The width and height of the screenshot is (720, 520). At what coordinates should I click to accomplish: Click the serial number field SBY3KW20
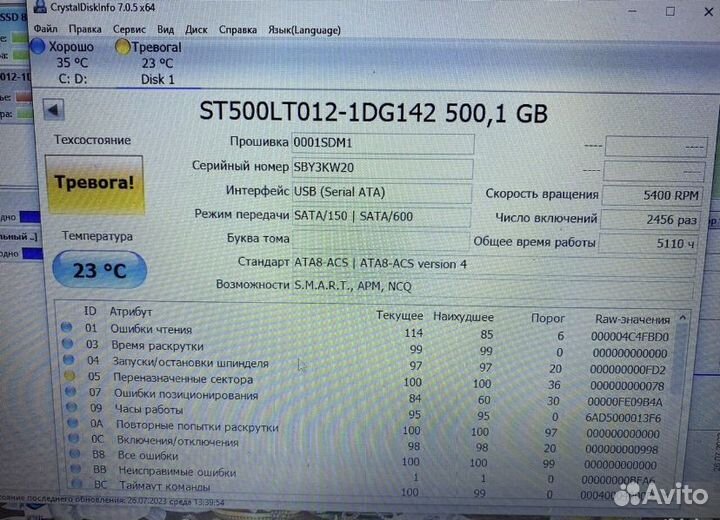[382, 168]
